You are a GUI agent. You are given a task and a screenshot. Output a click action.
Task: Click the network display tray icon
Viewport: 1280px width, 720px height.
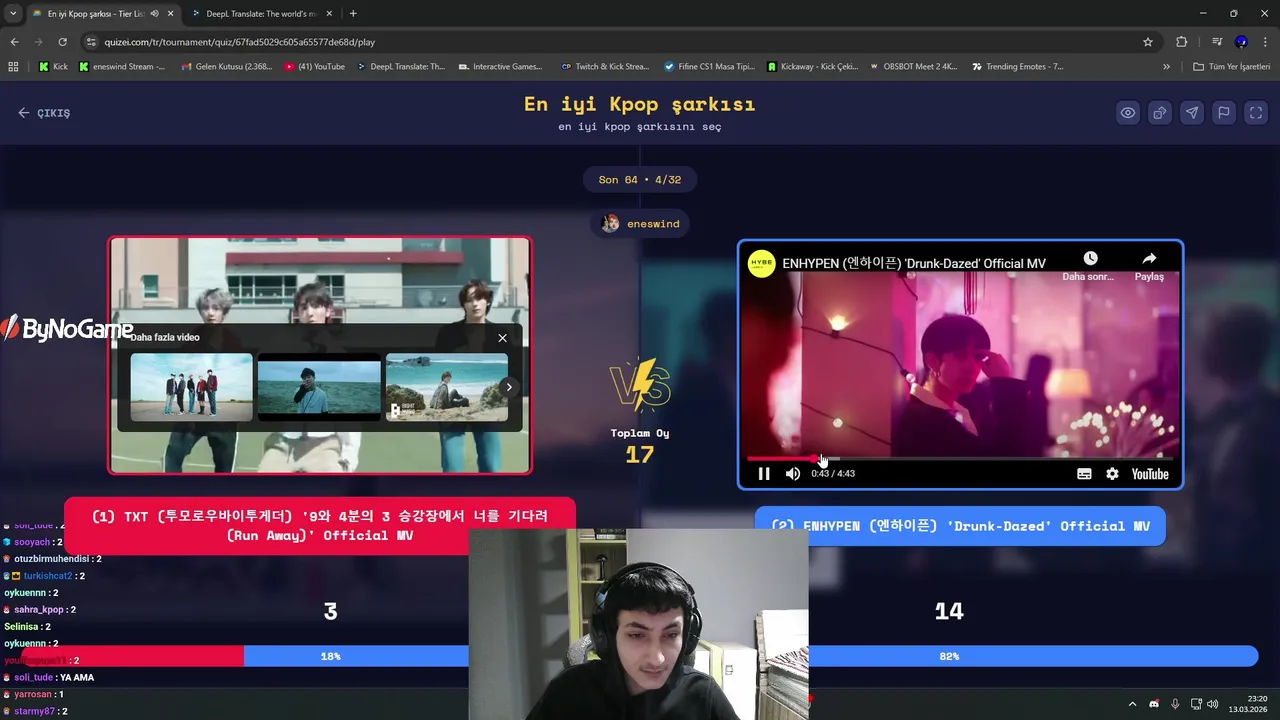click(x=1195, y=704)
